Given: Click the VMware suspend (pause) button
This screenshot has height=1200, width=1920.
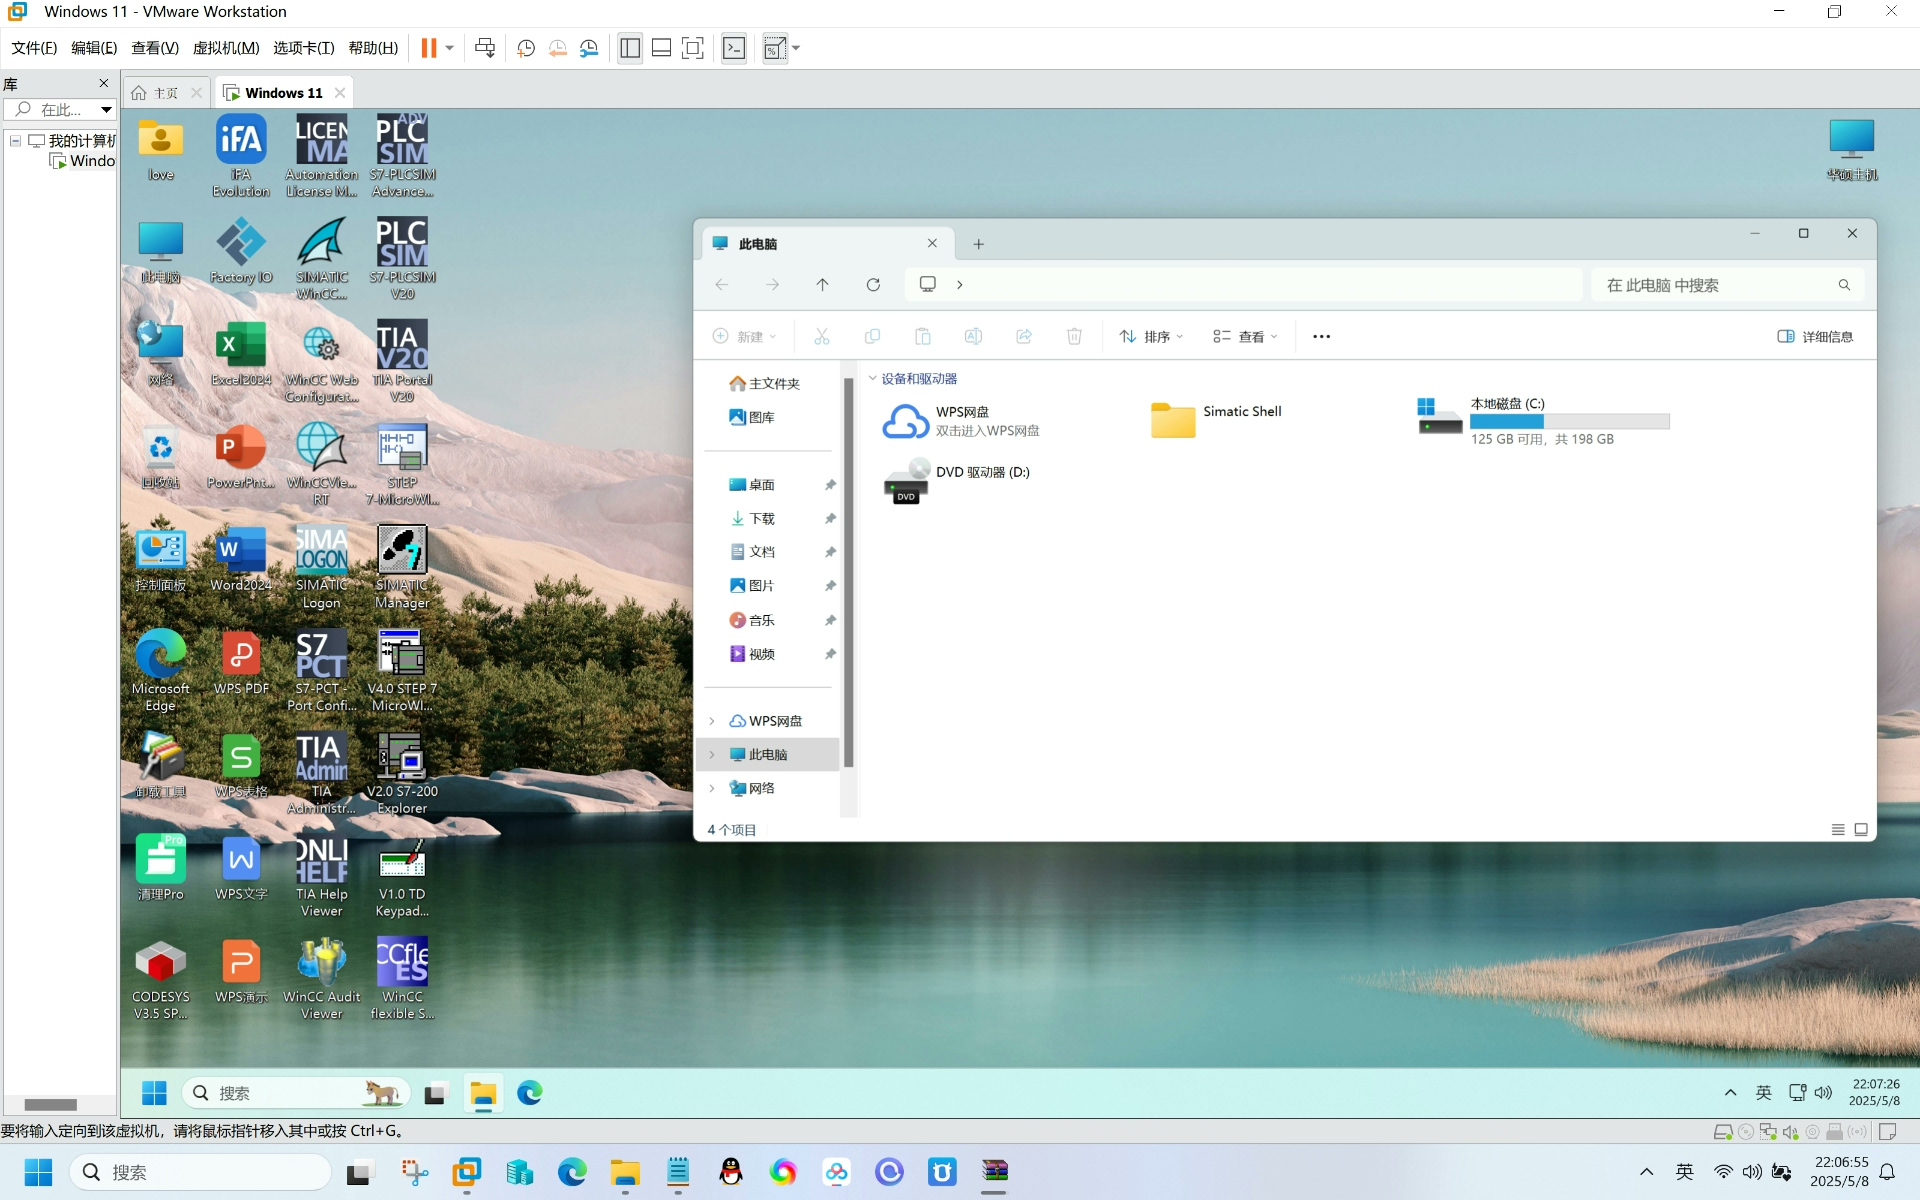Looking at the screenshot, I should coord(428,48).
